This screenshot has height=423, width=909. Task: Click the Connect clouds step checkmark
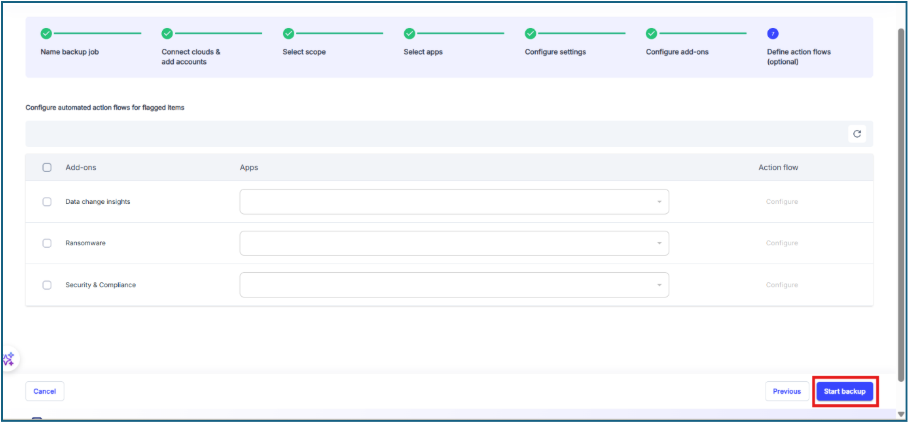point(168,34)
